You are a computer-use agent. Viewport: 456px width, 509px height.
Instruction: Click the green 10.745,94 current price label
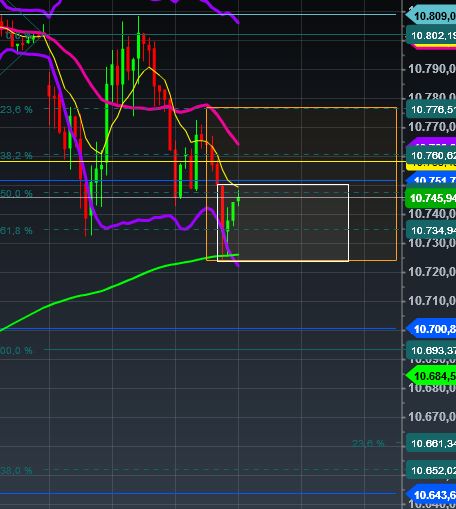click(x=431, y=198)
